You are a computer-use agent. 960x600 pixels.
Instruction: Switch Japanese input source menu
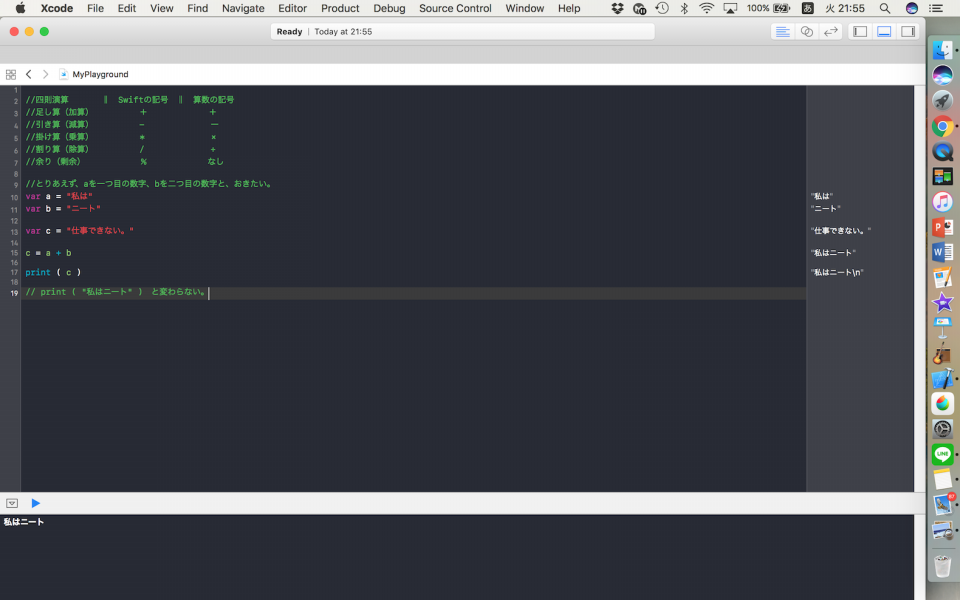point(808,8)
